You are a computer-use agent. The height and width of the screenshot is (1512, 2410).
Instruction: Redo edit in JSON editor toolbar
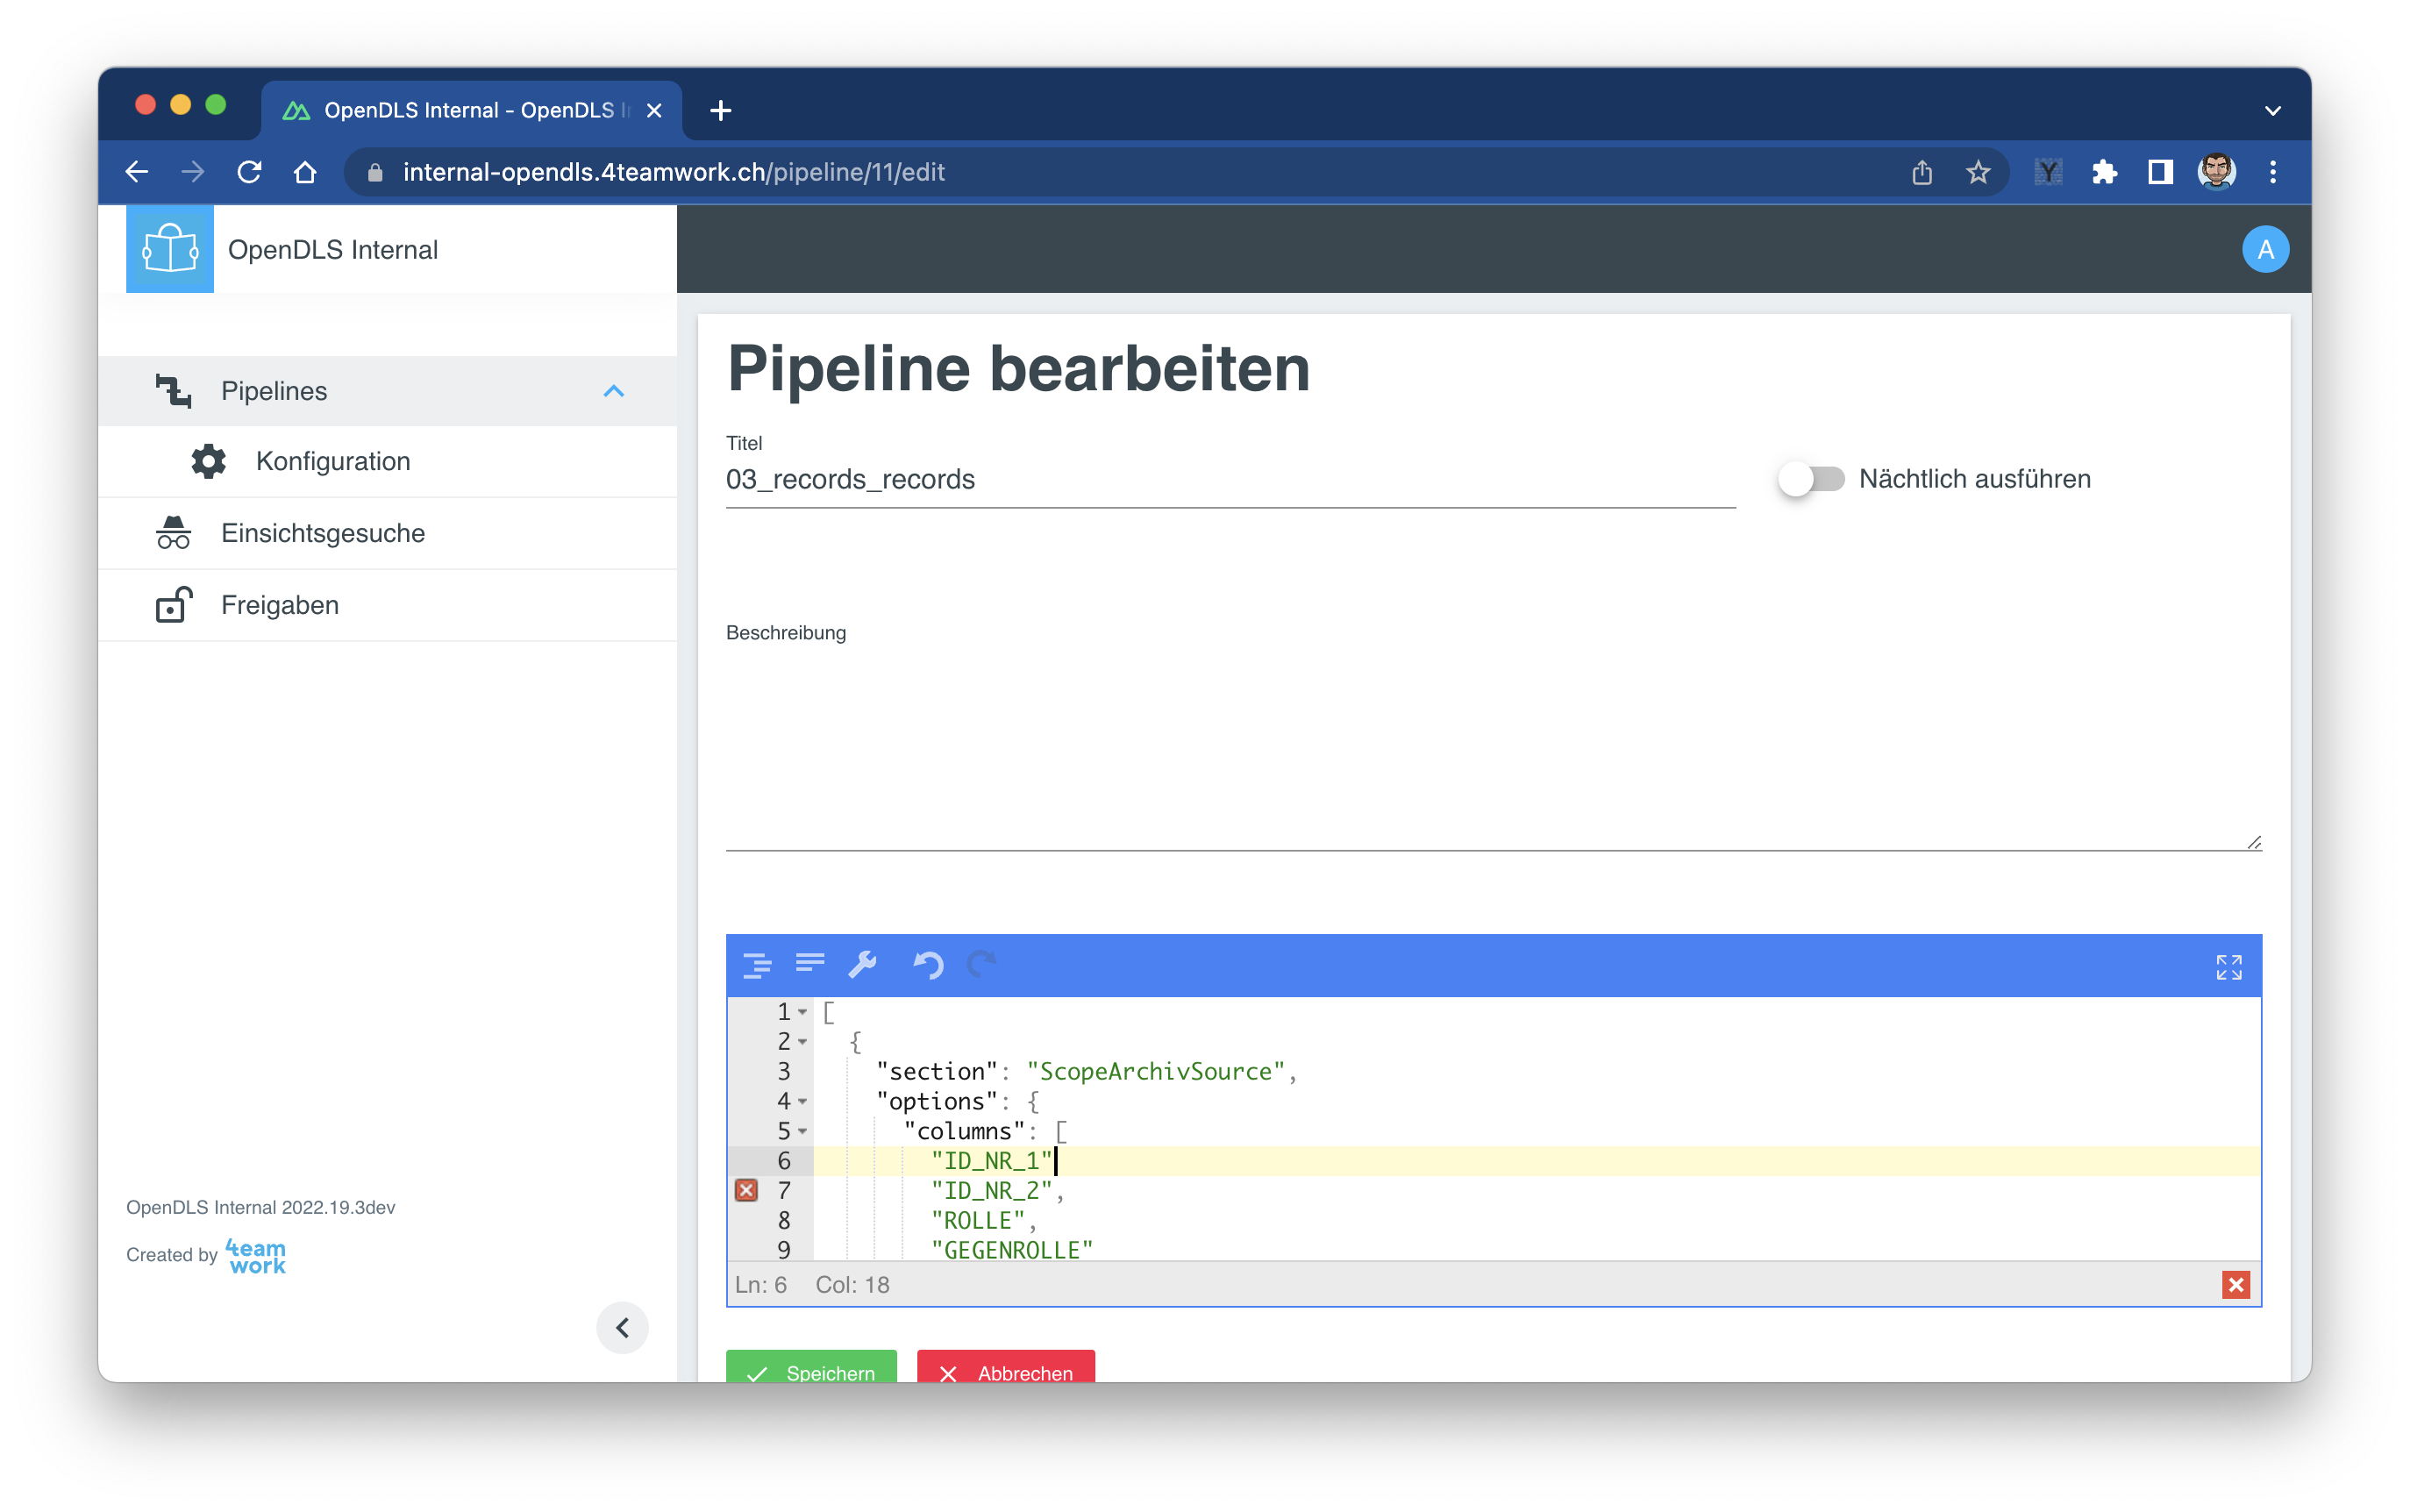pyautogui.click(x=982, y=965)
